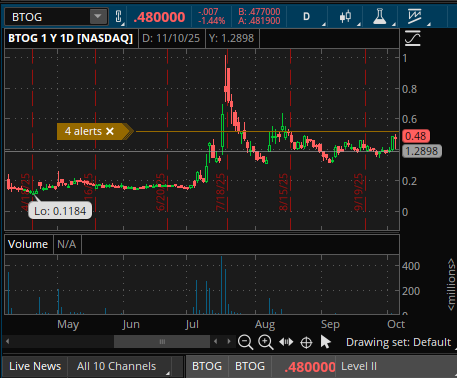Click the scrollbar left end arrow
The image size is (457, 378).
(x=7, y=341)
